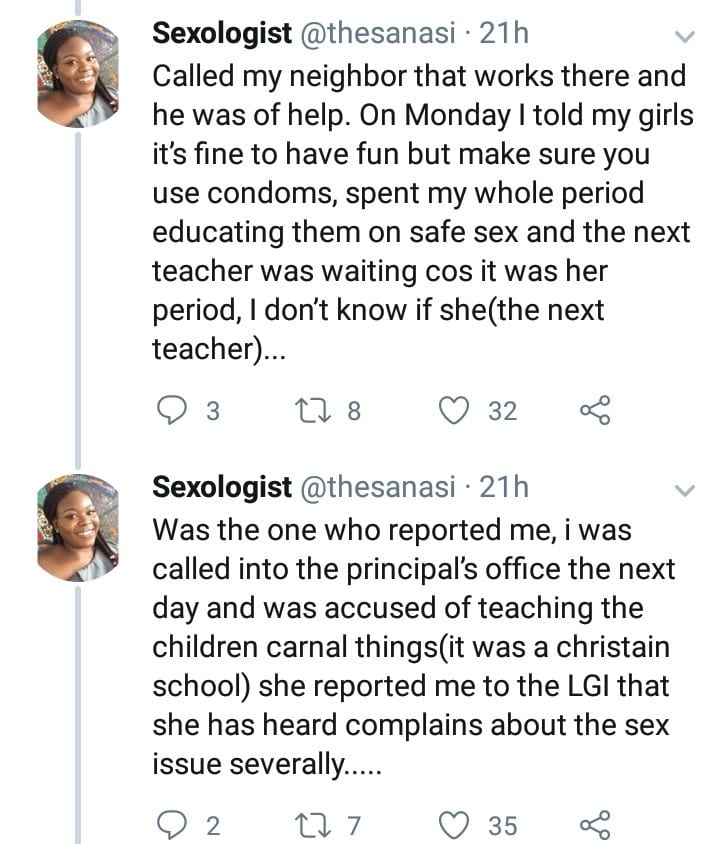
Task: Share the first tweet
Action: point(594,411)
